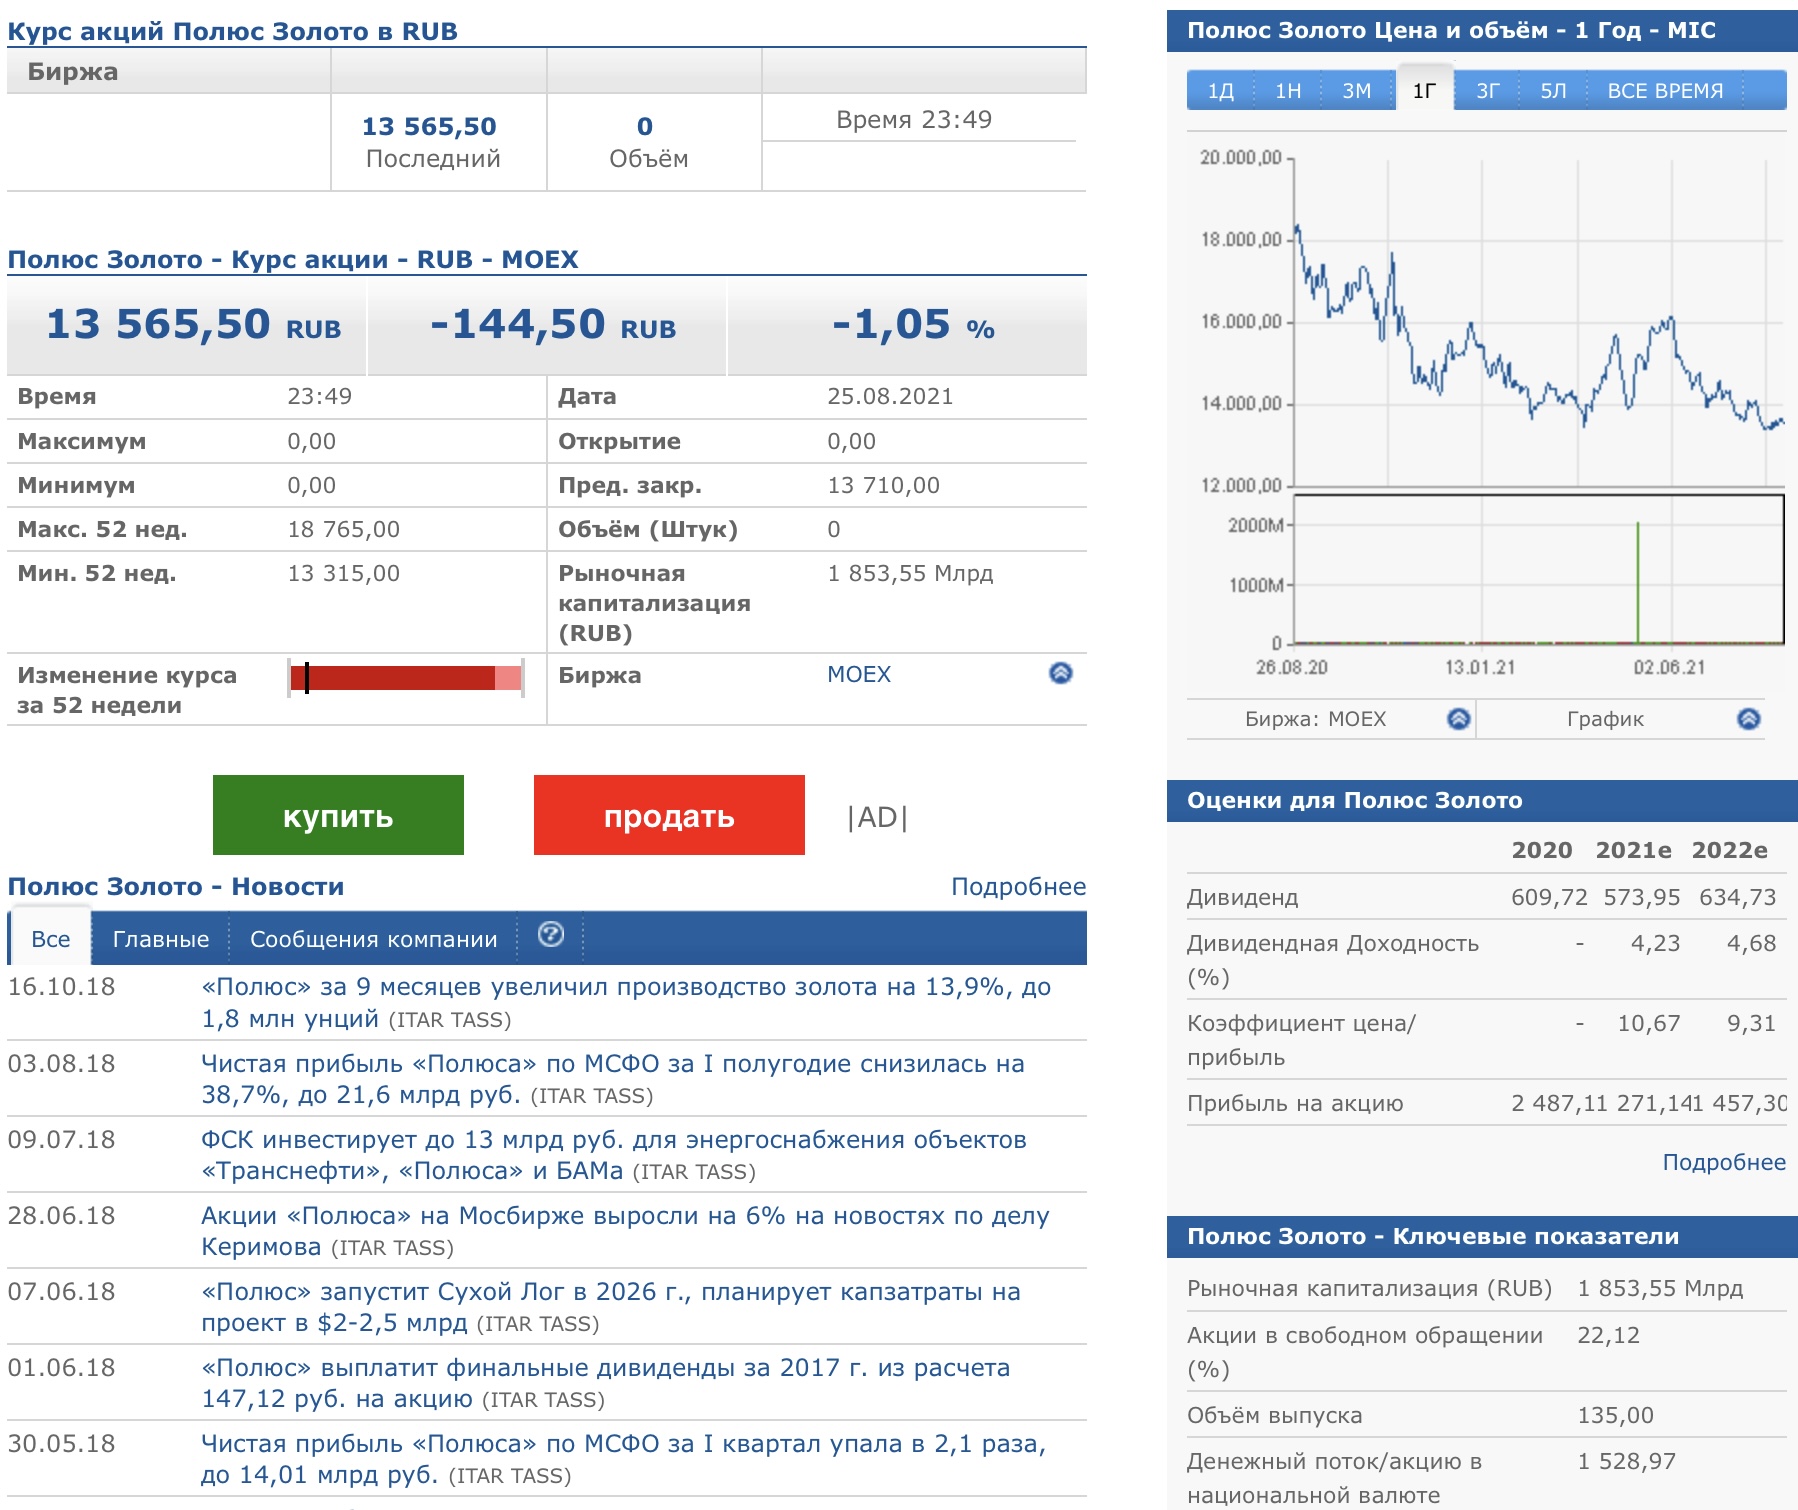
Task: Open the Биржа: MOEX dropdown under the chart
Action: (x=1458, y=718)
